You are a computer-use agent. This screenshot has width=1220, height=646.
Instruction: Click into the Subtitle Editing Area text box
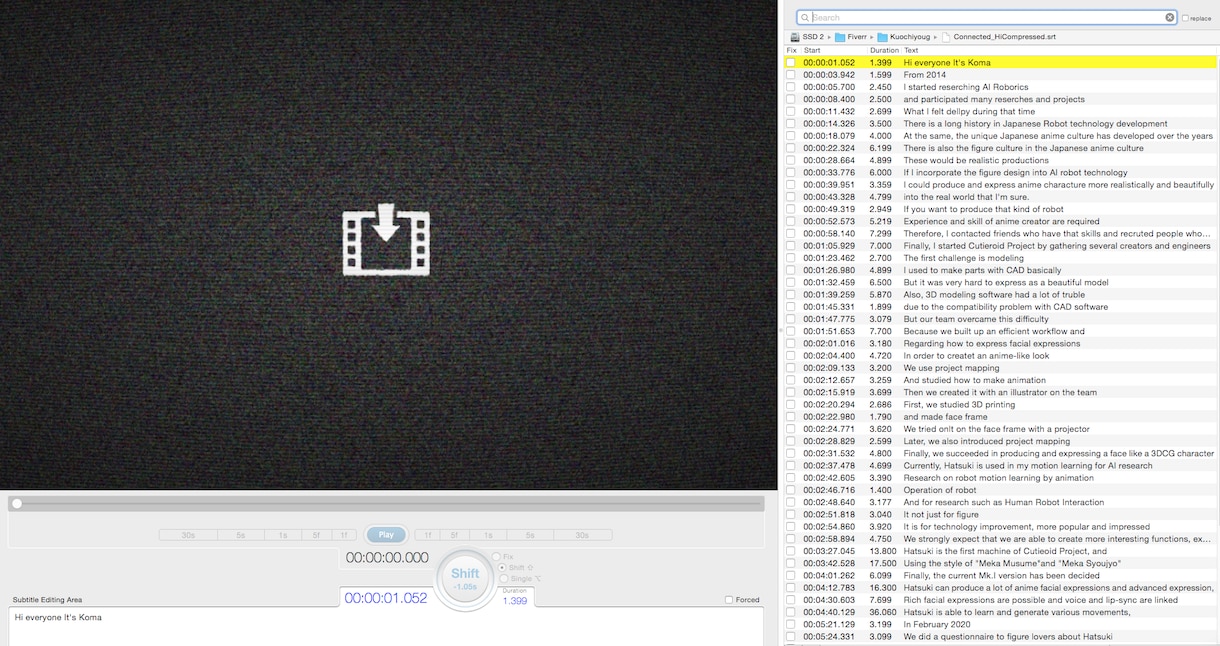[x=386, y=626]
